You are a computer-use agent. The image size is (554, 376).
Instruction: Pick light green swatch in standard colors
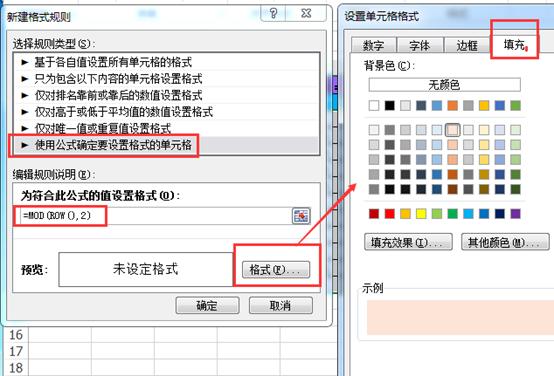(x=437, y=214)
